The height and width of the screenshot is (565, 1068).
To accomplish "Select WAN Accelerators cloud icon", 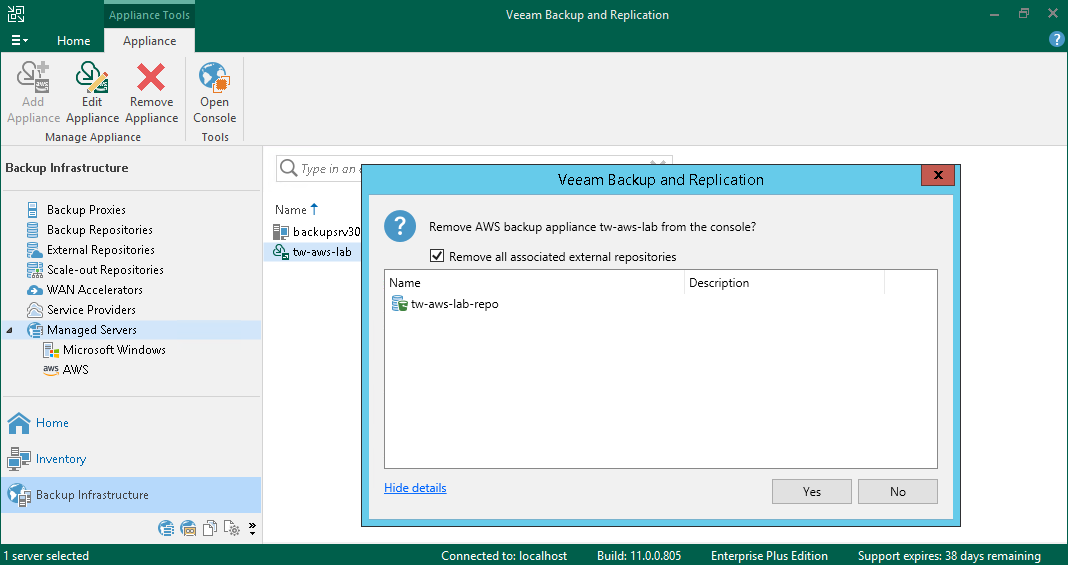I will tap(34, 290).
